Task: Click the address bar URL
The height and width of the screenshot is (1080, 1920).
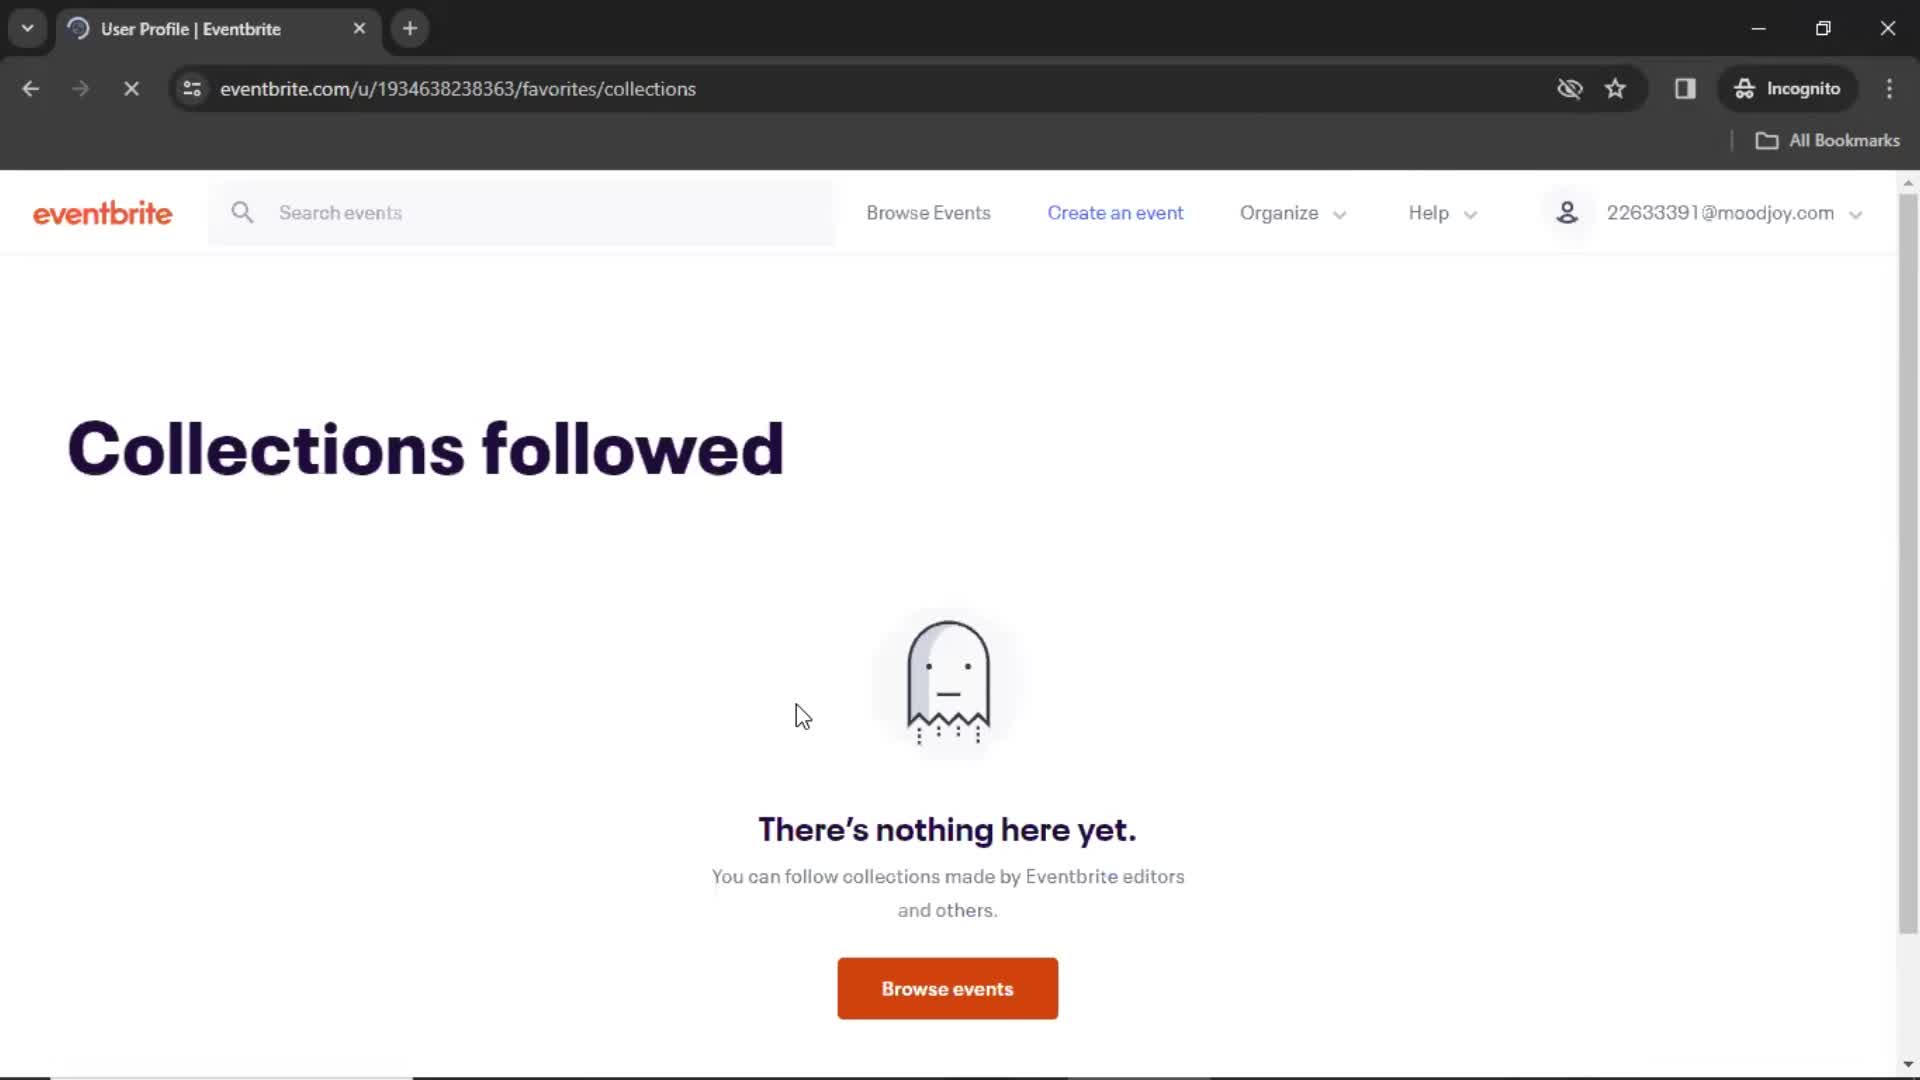Action: pyautogui.click(x=458, y=89)
